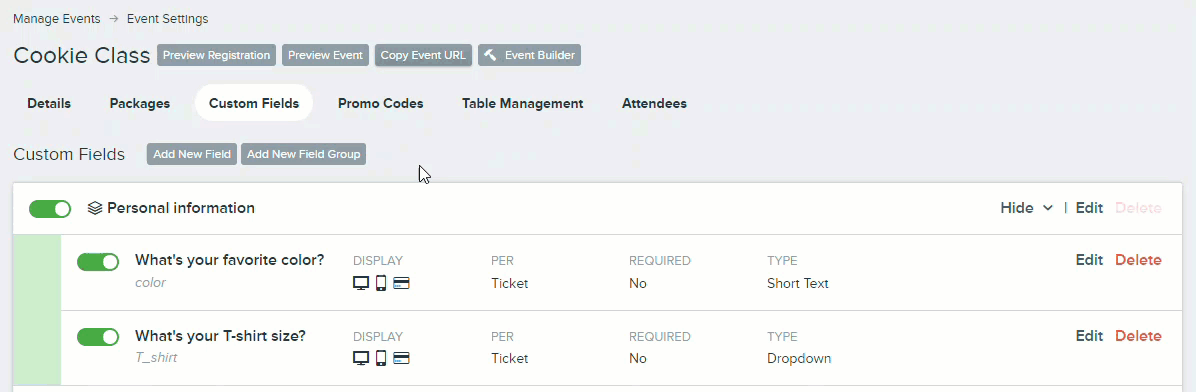Delete the favorite color field

coord(1138,260)
